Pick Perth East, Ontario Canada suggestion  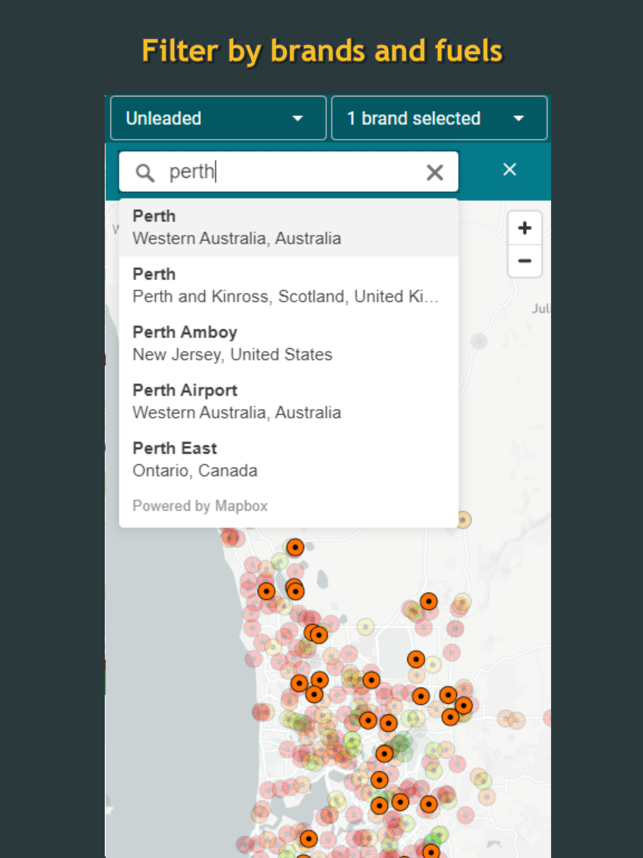[x=288, y=459]
